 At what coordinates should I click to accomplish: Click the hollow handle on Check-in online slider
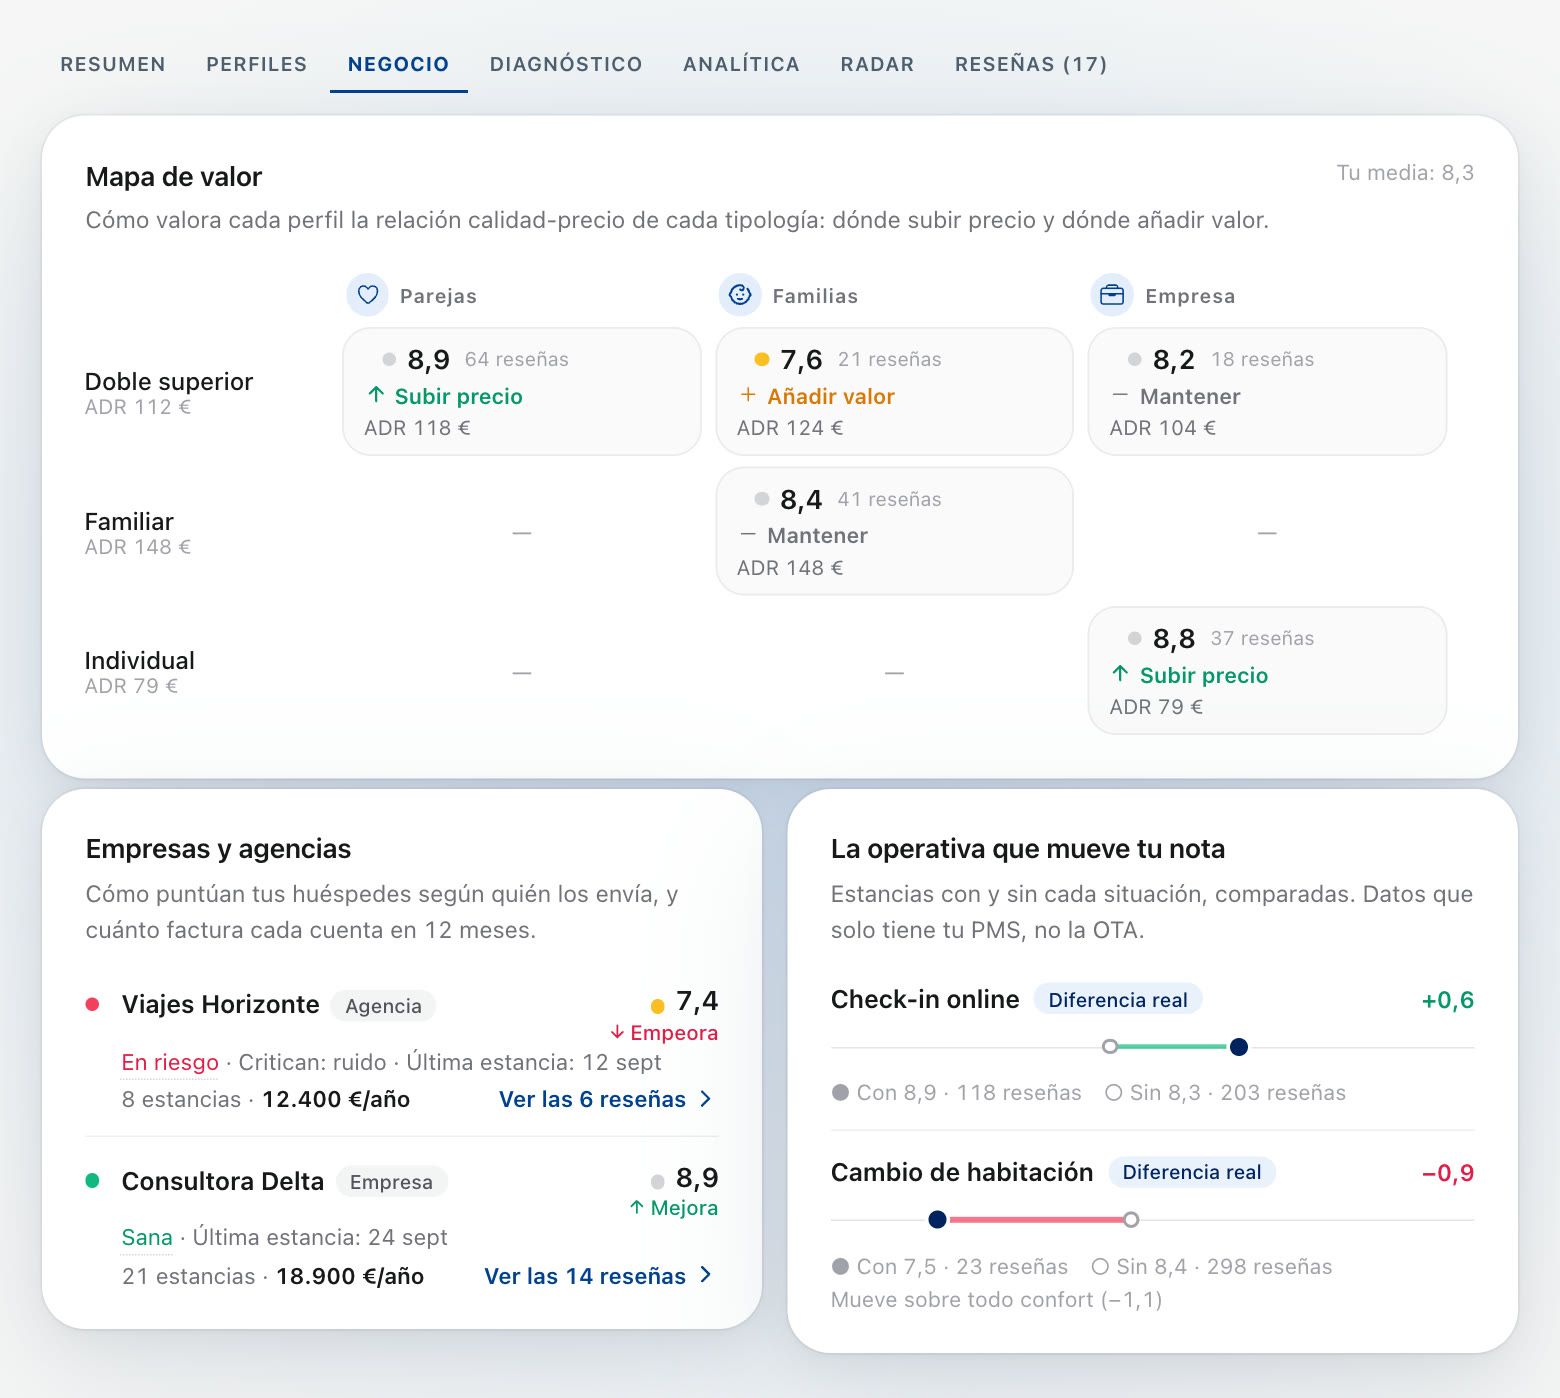1110,1047
